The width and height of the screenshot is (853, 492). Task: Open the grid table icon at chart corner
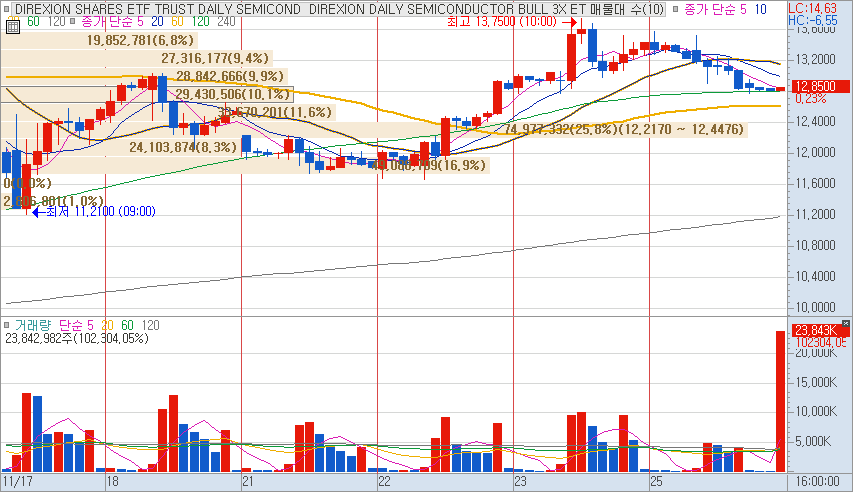click(x=13, y=26)
